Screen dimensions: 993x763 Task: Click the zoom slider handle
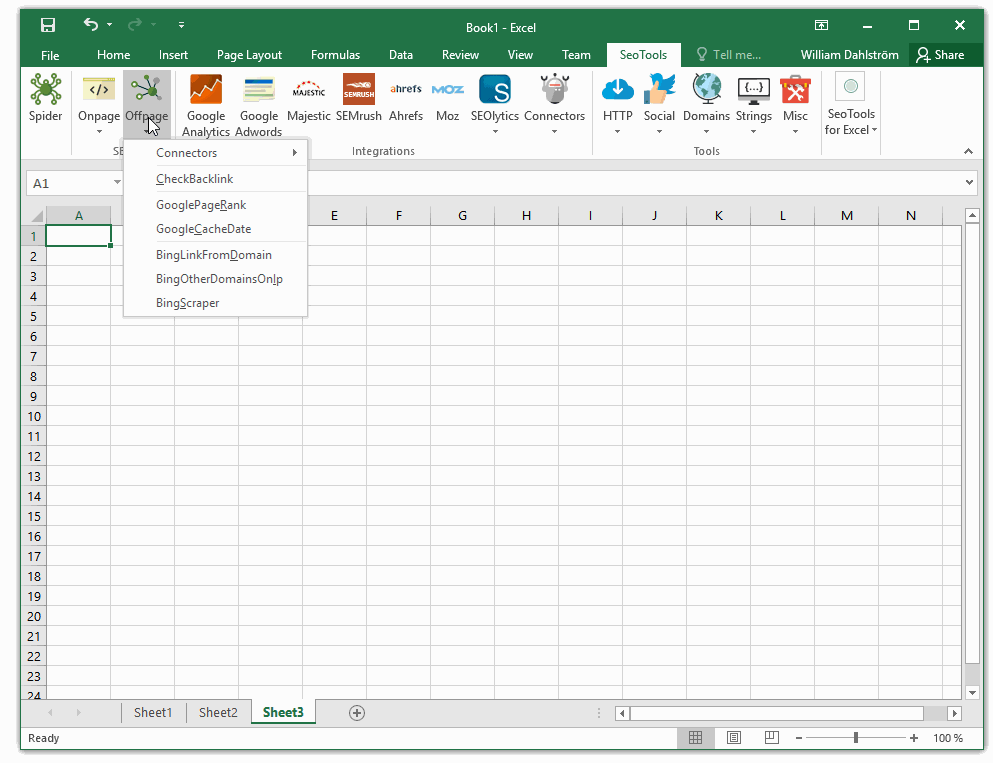(856, 738)
